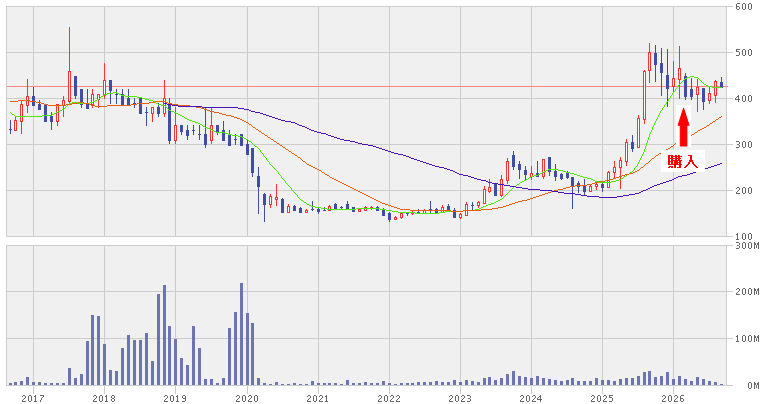Select the 2022 year label on axis
Image resolution: width=762 pixels, height=404 pixels.
click(389, 399)
